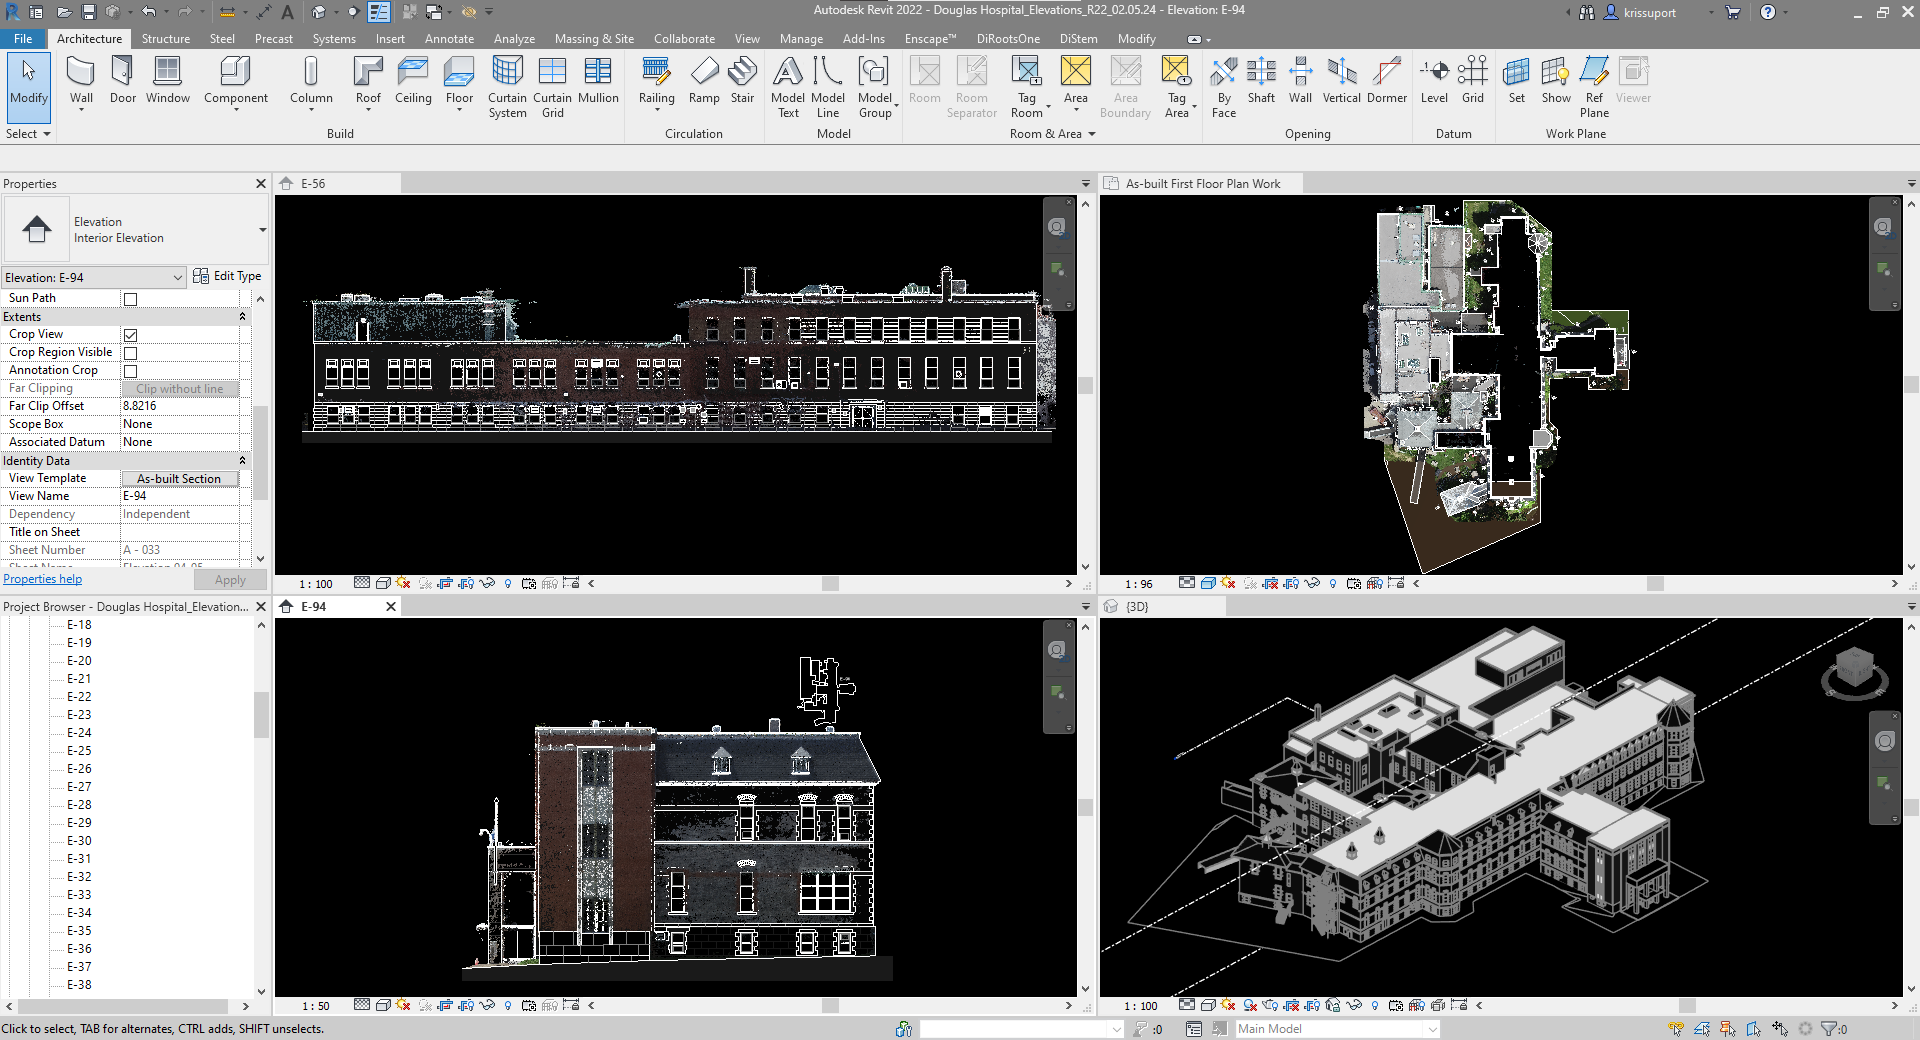Activate the Ceiling tool
The image size is (1920, 1040).
[x=413, y=80]
